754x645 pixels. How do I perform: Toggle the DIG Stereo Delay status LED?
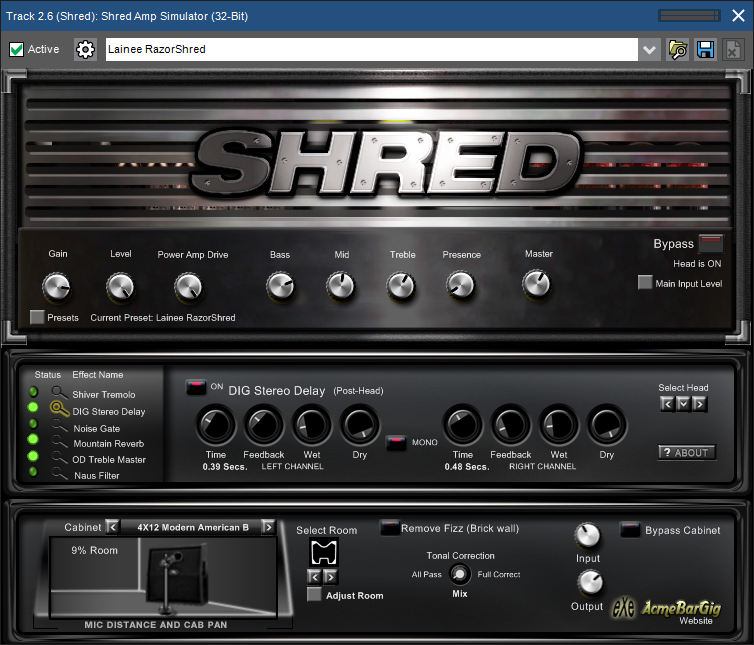tap(33, 407)
